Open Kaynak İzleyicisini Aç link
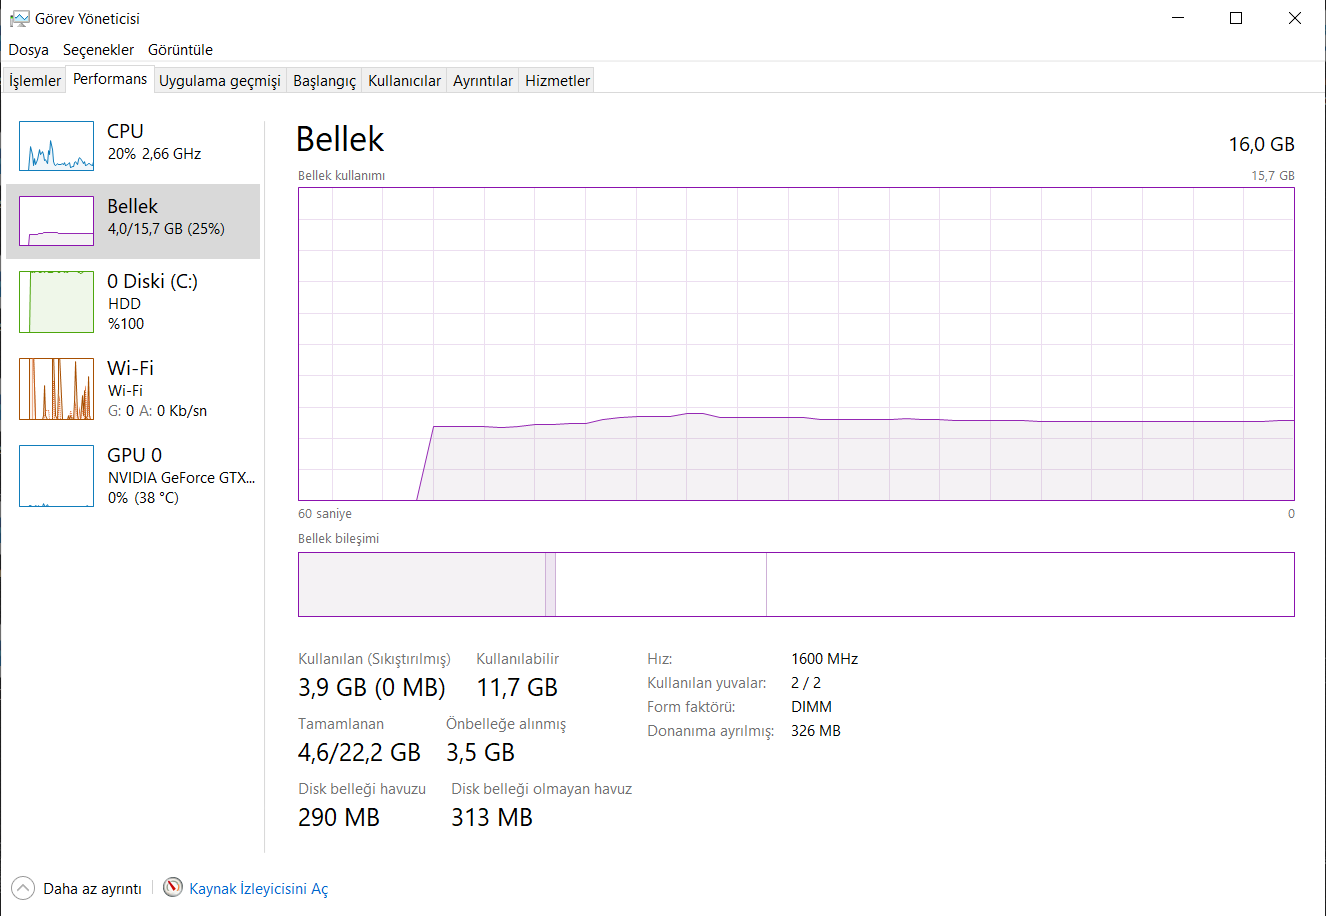This screenshot has width=1326, height=916. point(258,888)
